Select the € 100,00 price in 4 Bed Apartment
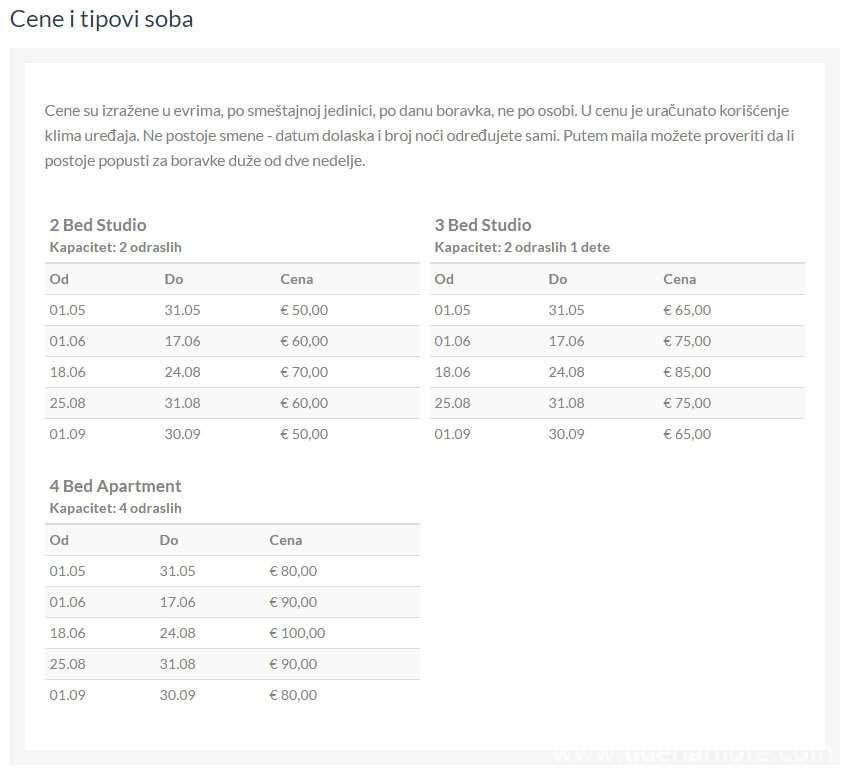 tap(297, 633)
